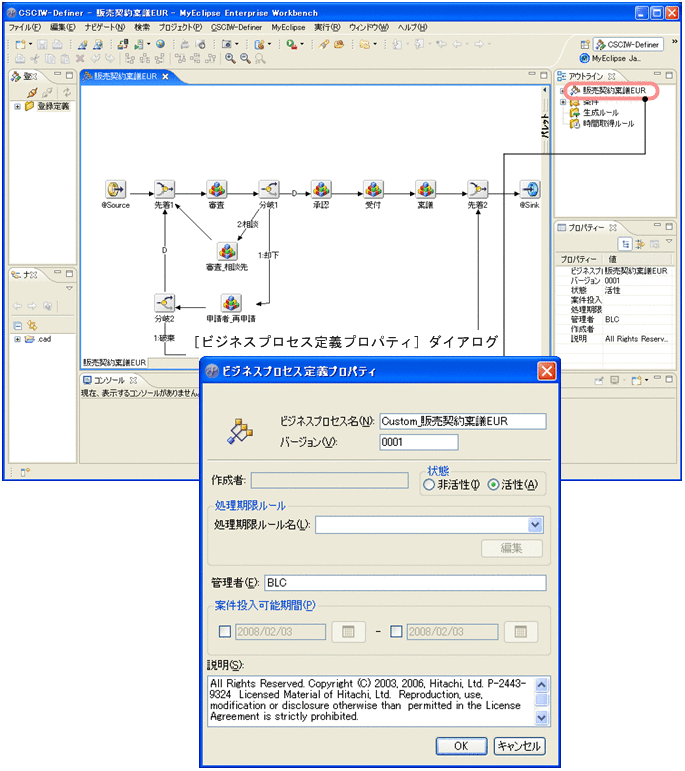Click the globe icon in the toolbar

(160, 44)
